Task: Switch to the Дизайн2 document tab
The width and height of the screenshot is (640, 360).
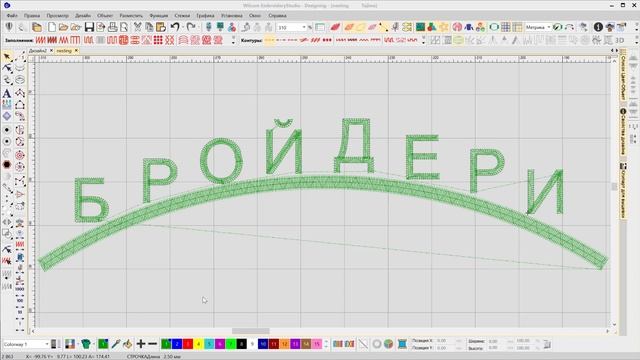Action: pyautogui.click(x=38, y=51)
